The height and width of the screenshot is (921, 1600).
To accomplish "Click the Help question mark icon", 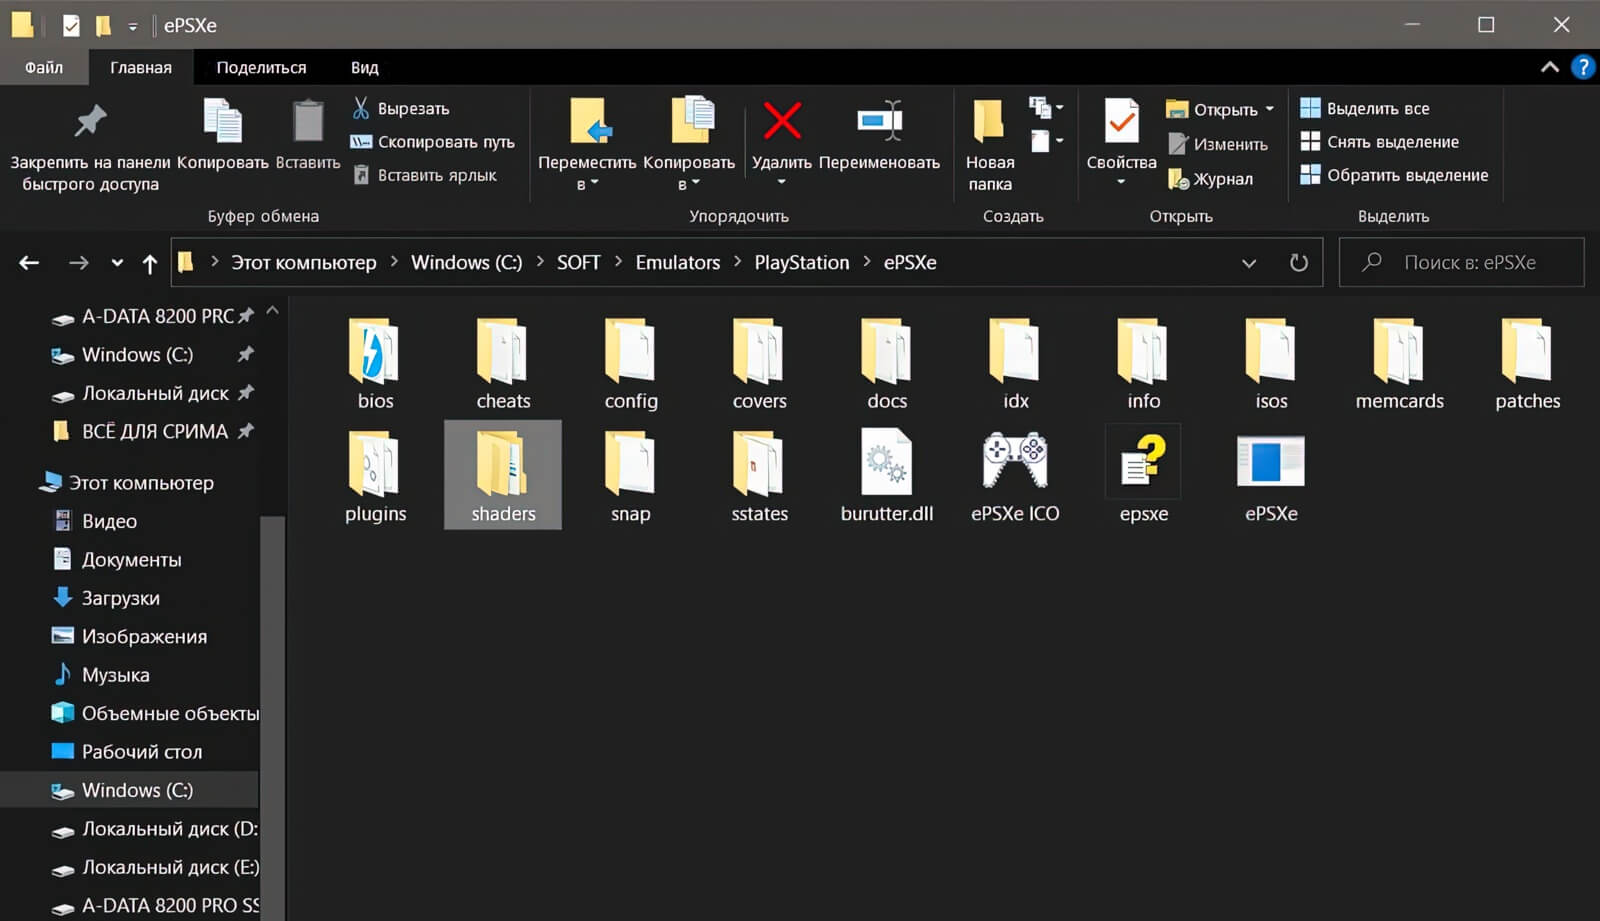I will tap(1582, 67).
